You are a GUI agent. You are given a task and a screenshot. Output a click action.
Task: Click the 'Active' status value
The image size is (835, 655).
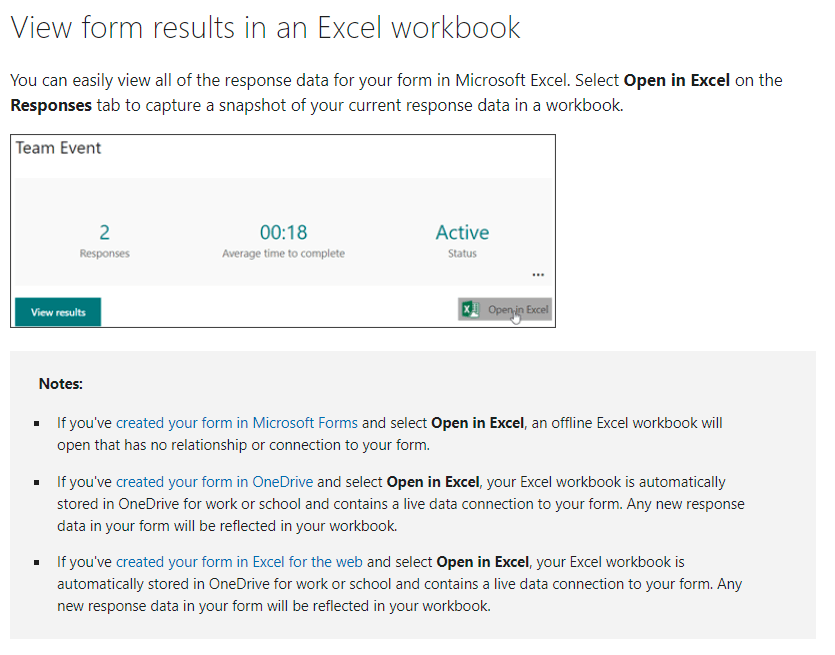tap(462, 233)
